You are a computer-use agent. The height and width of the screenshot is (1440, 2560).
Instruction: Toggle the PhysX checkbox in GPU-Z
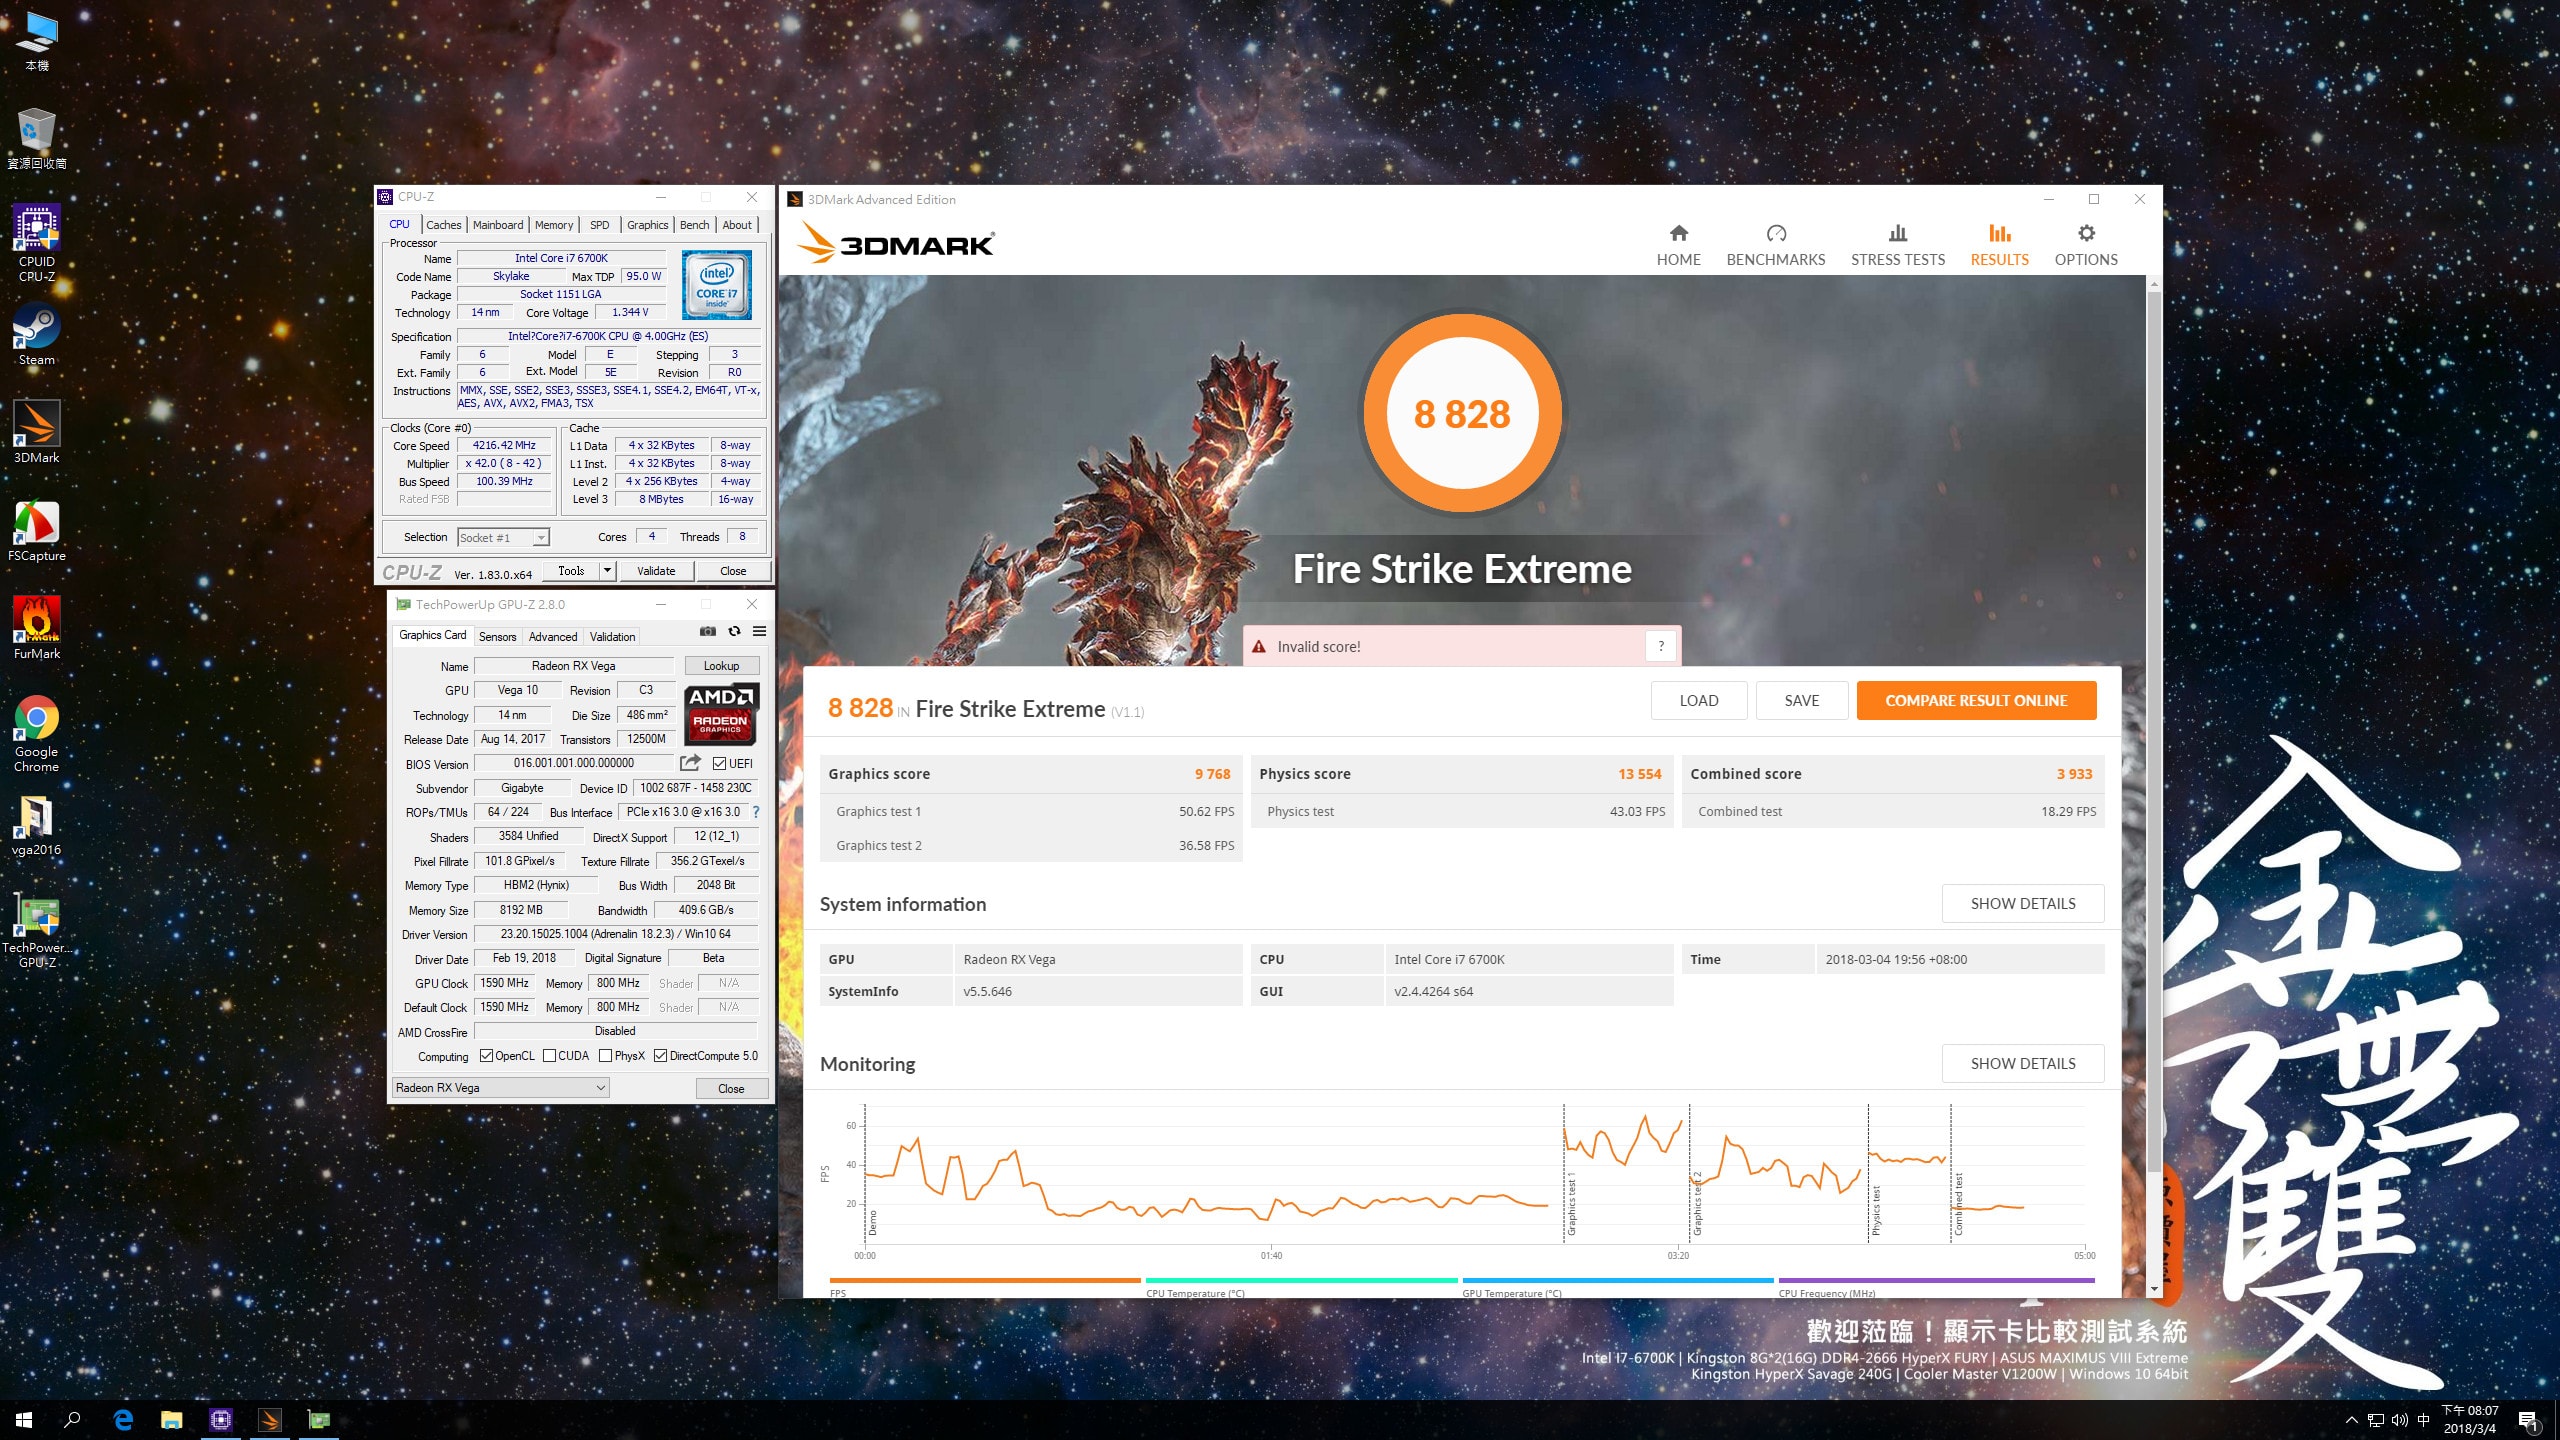pyautogui.click(x=605, y=1056)
